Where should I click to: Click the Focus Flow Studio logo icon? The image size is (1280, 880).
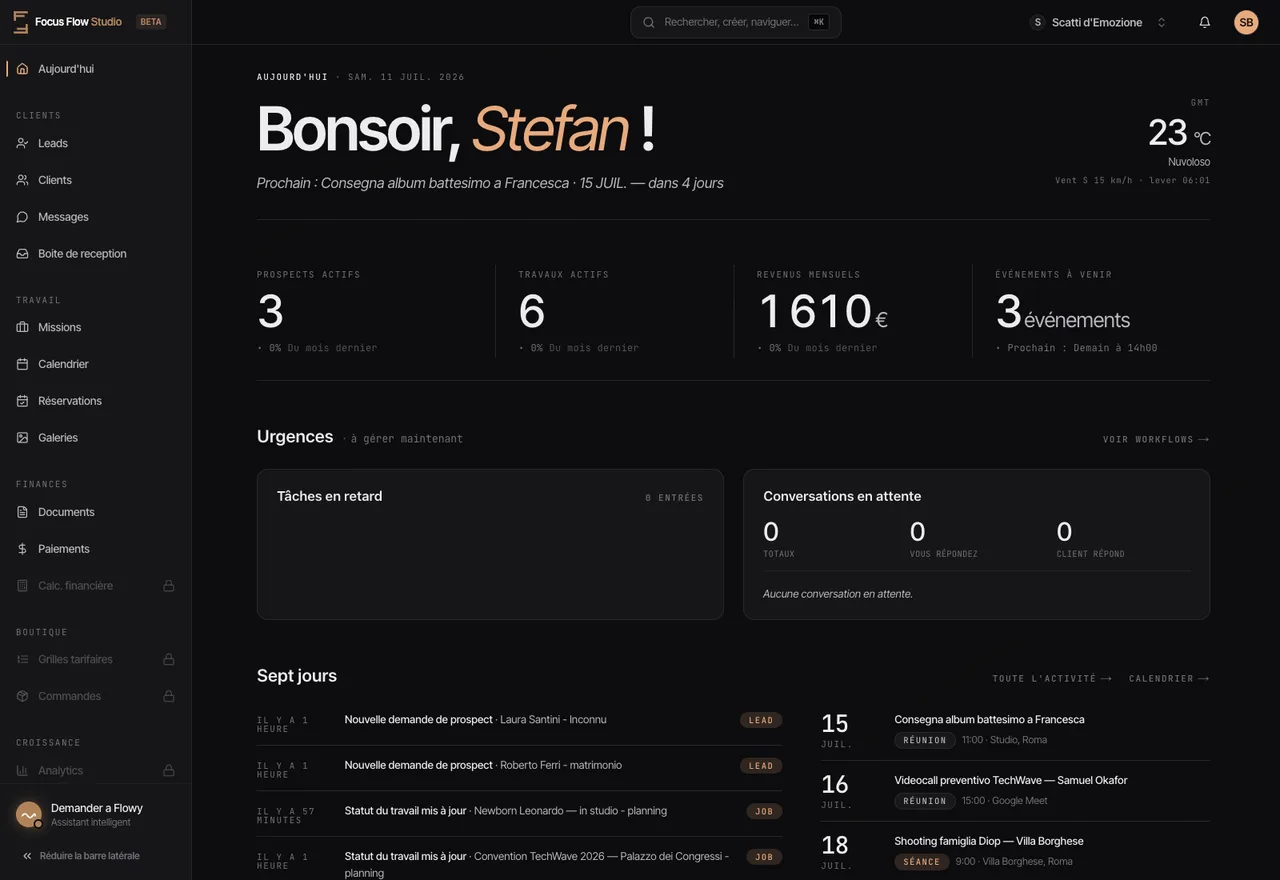(21, 22)
